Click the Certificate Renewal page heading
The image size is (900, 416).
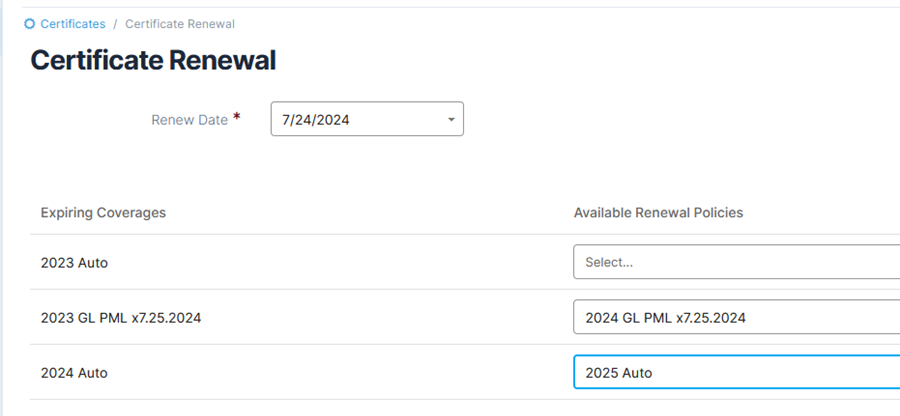(153, 60)
